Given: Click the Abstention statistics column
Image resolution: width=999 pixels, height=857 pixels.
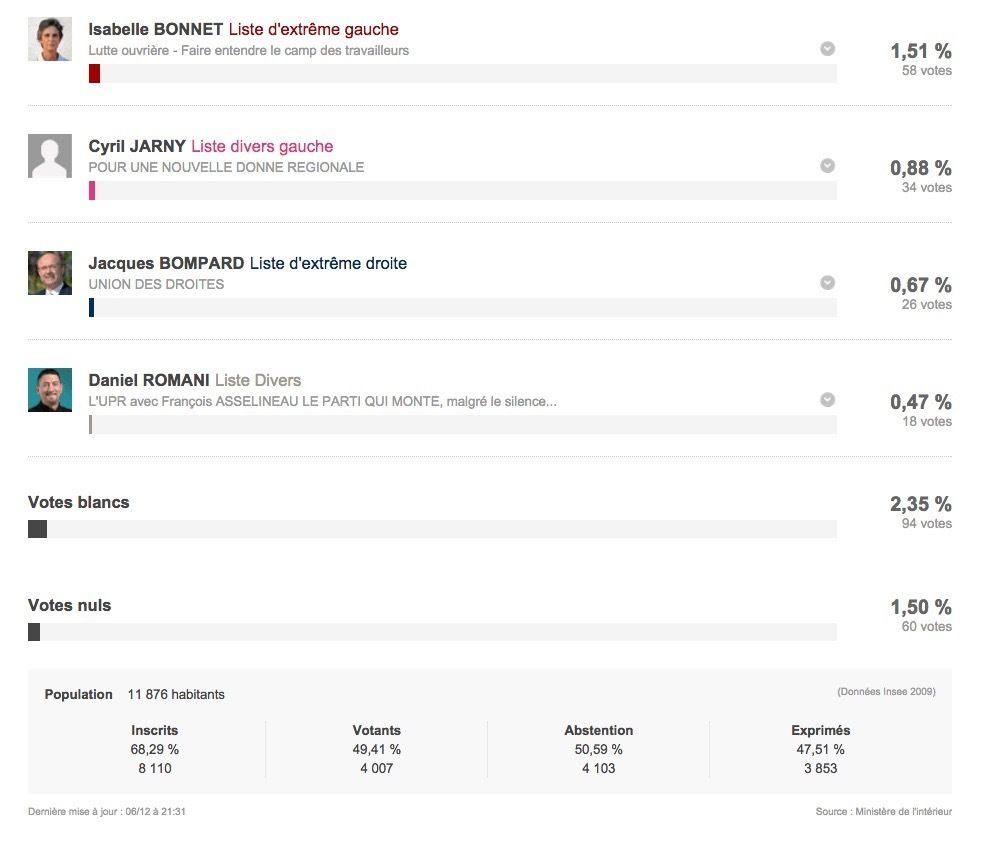Looking at the screenshot, I should [x=599, y=749].
